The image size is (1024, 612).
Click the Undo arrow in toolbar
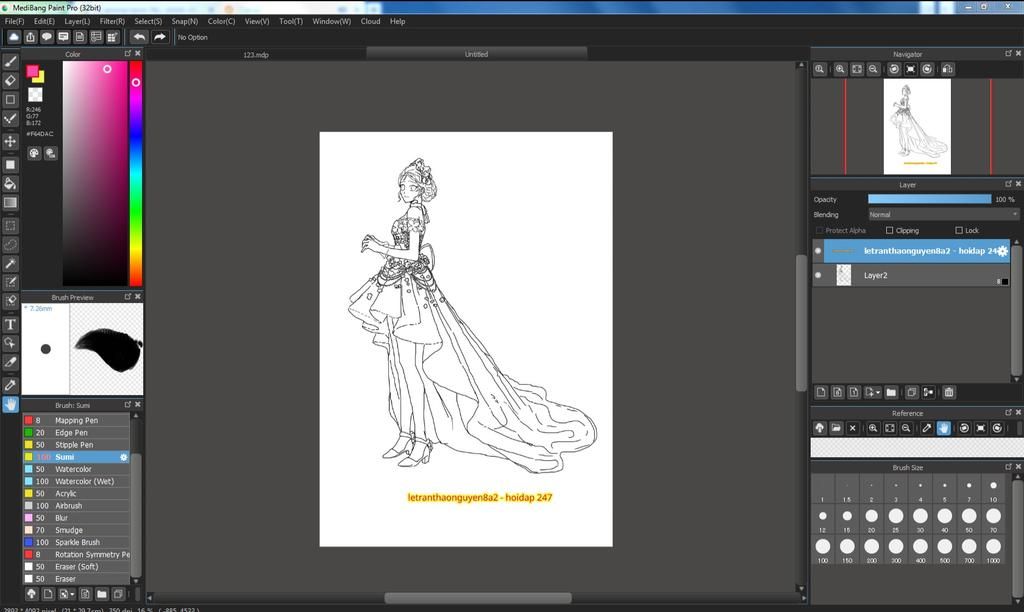139,37
